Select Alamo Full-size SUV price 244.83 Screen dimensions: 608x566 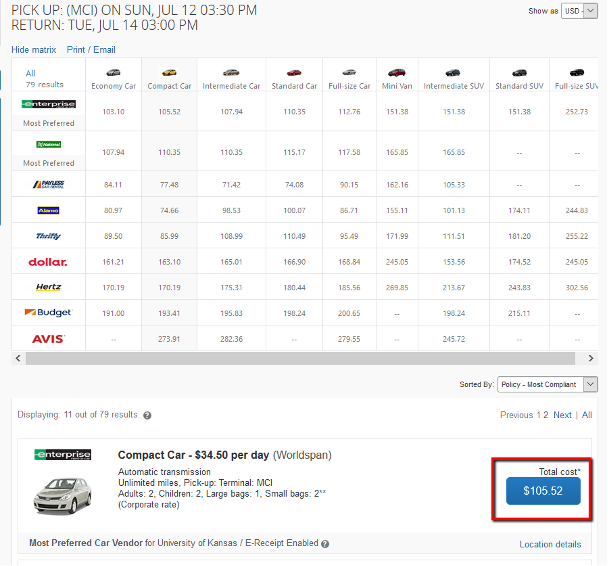[577, 211]
